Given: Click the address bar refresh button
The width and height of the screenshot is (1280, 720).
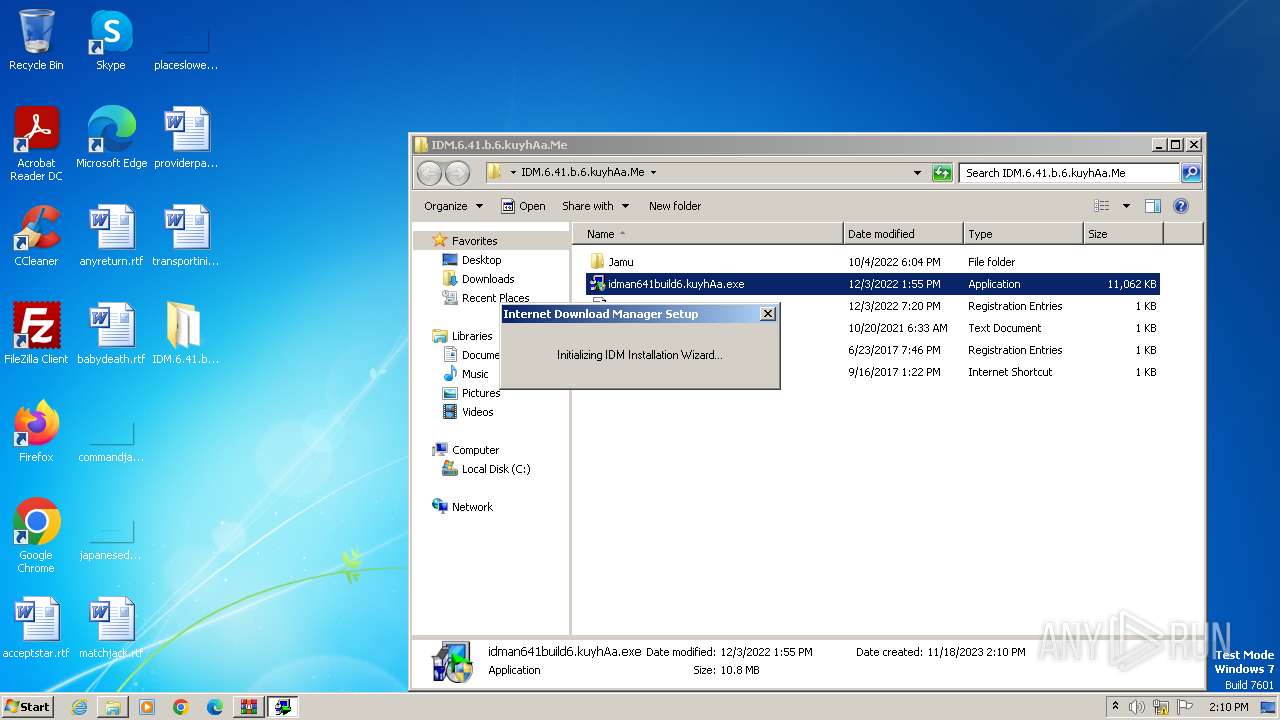Looking at the screenshot, I should [942, 173].
